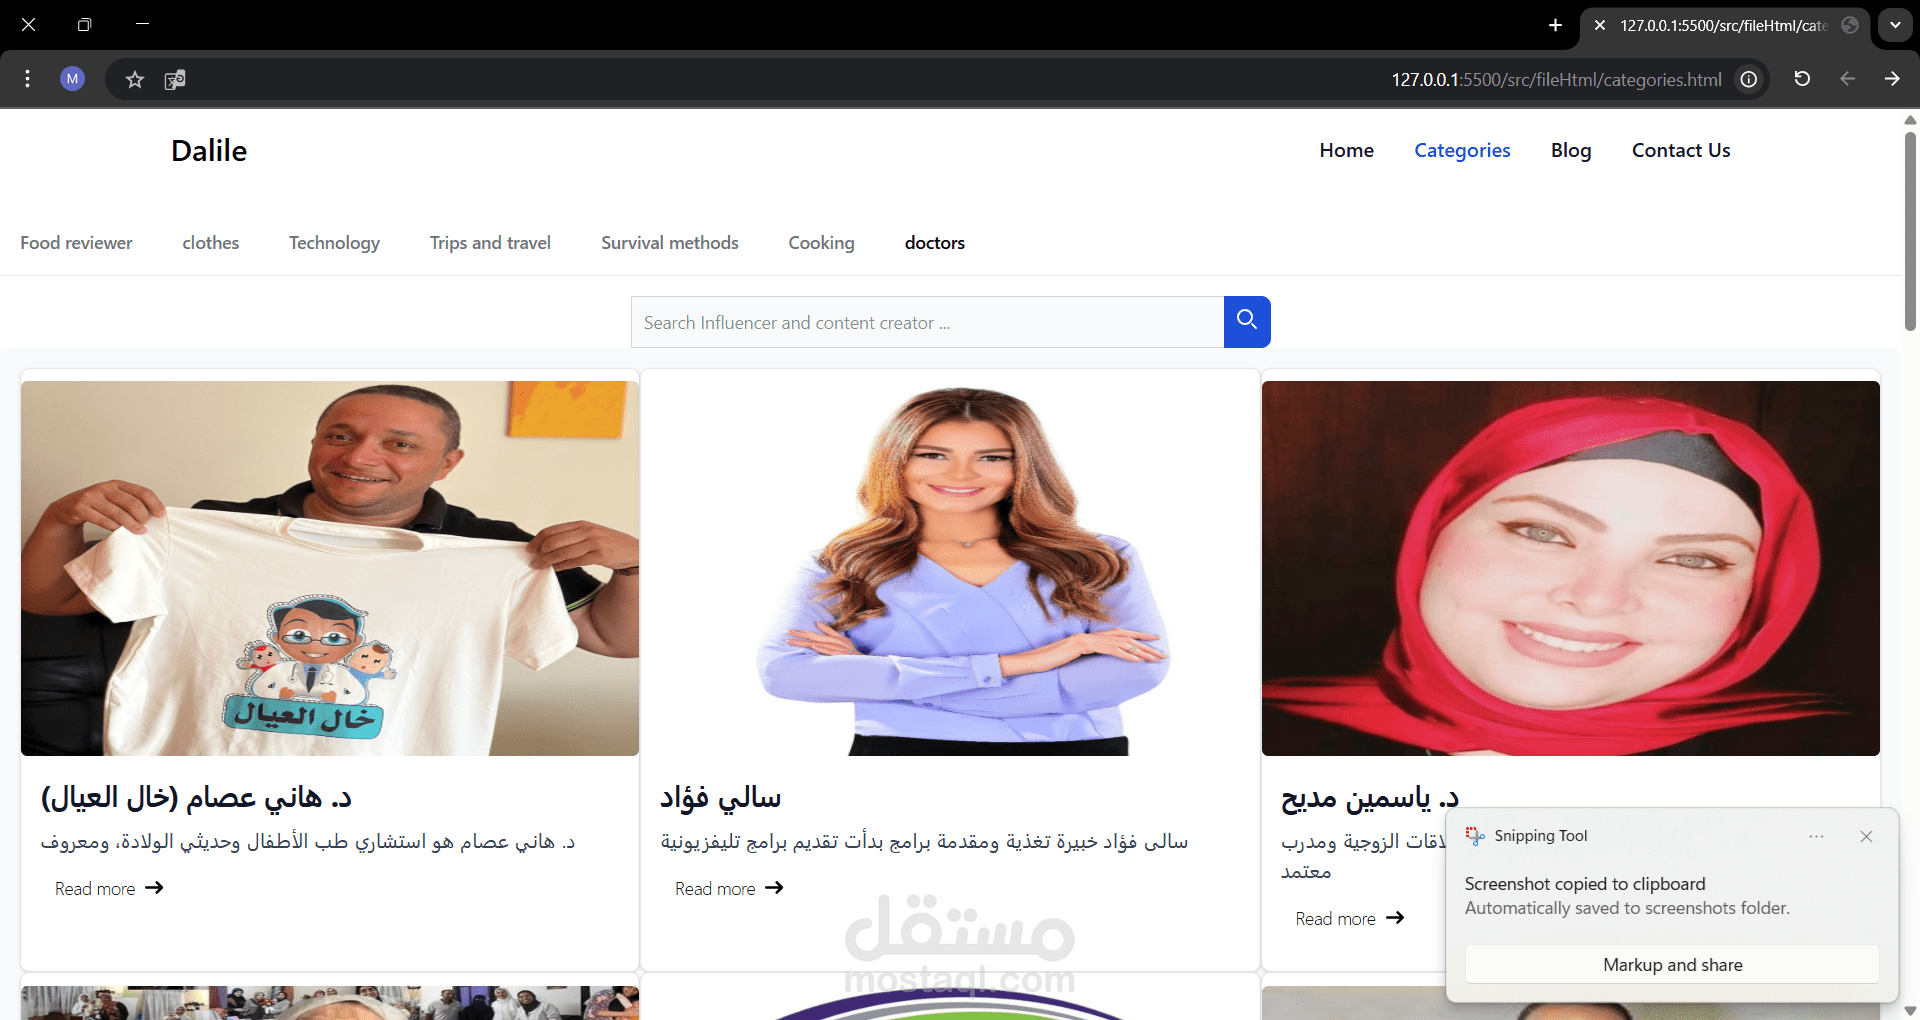
Task: Select the clothes category
Action: [x=211, y=243]
